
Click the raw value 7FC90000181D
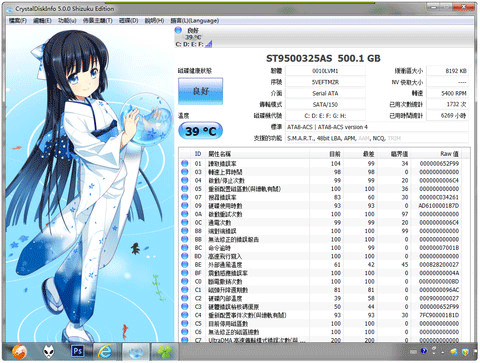(439, 315)
